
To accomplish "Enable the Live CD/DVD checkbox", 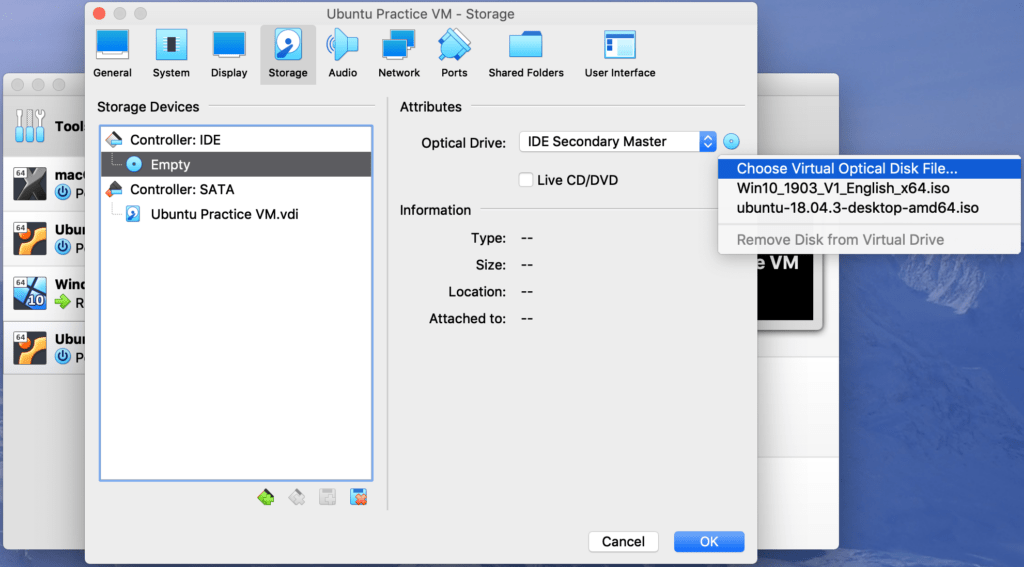I will coord(526,180).
